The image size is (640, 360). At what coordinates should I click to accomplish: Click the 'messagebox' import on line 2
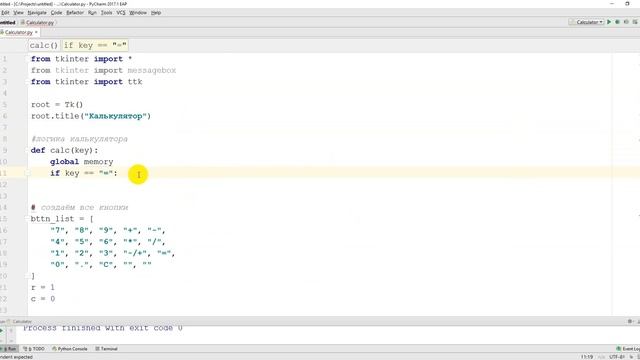point(152,70)
